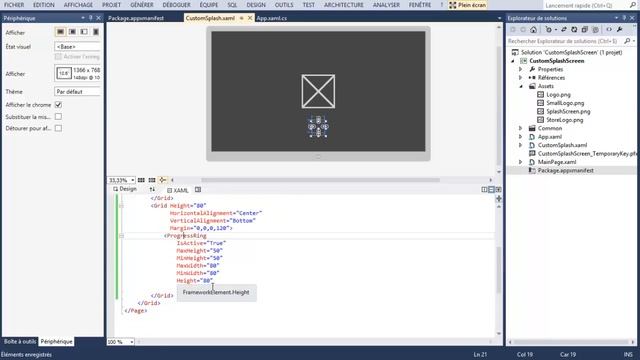Switch to App.xaml.cs tab
The height and width of the screenshot is (360, 640).
271,18
